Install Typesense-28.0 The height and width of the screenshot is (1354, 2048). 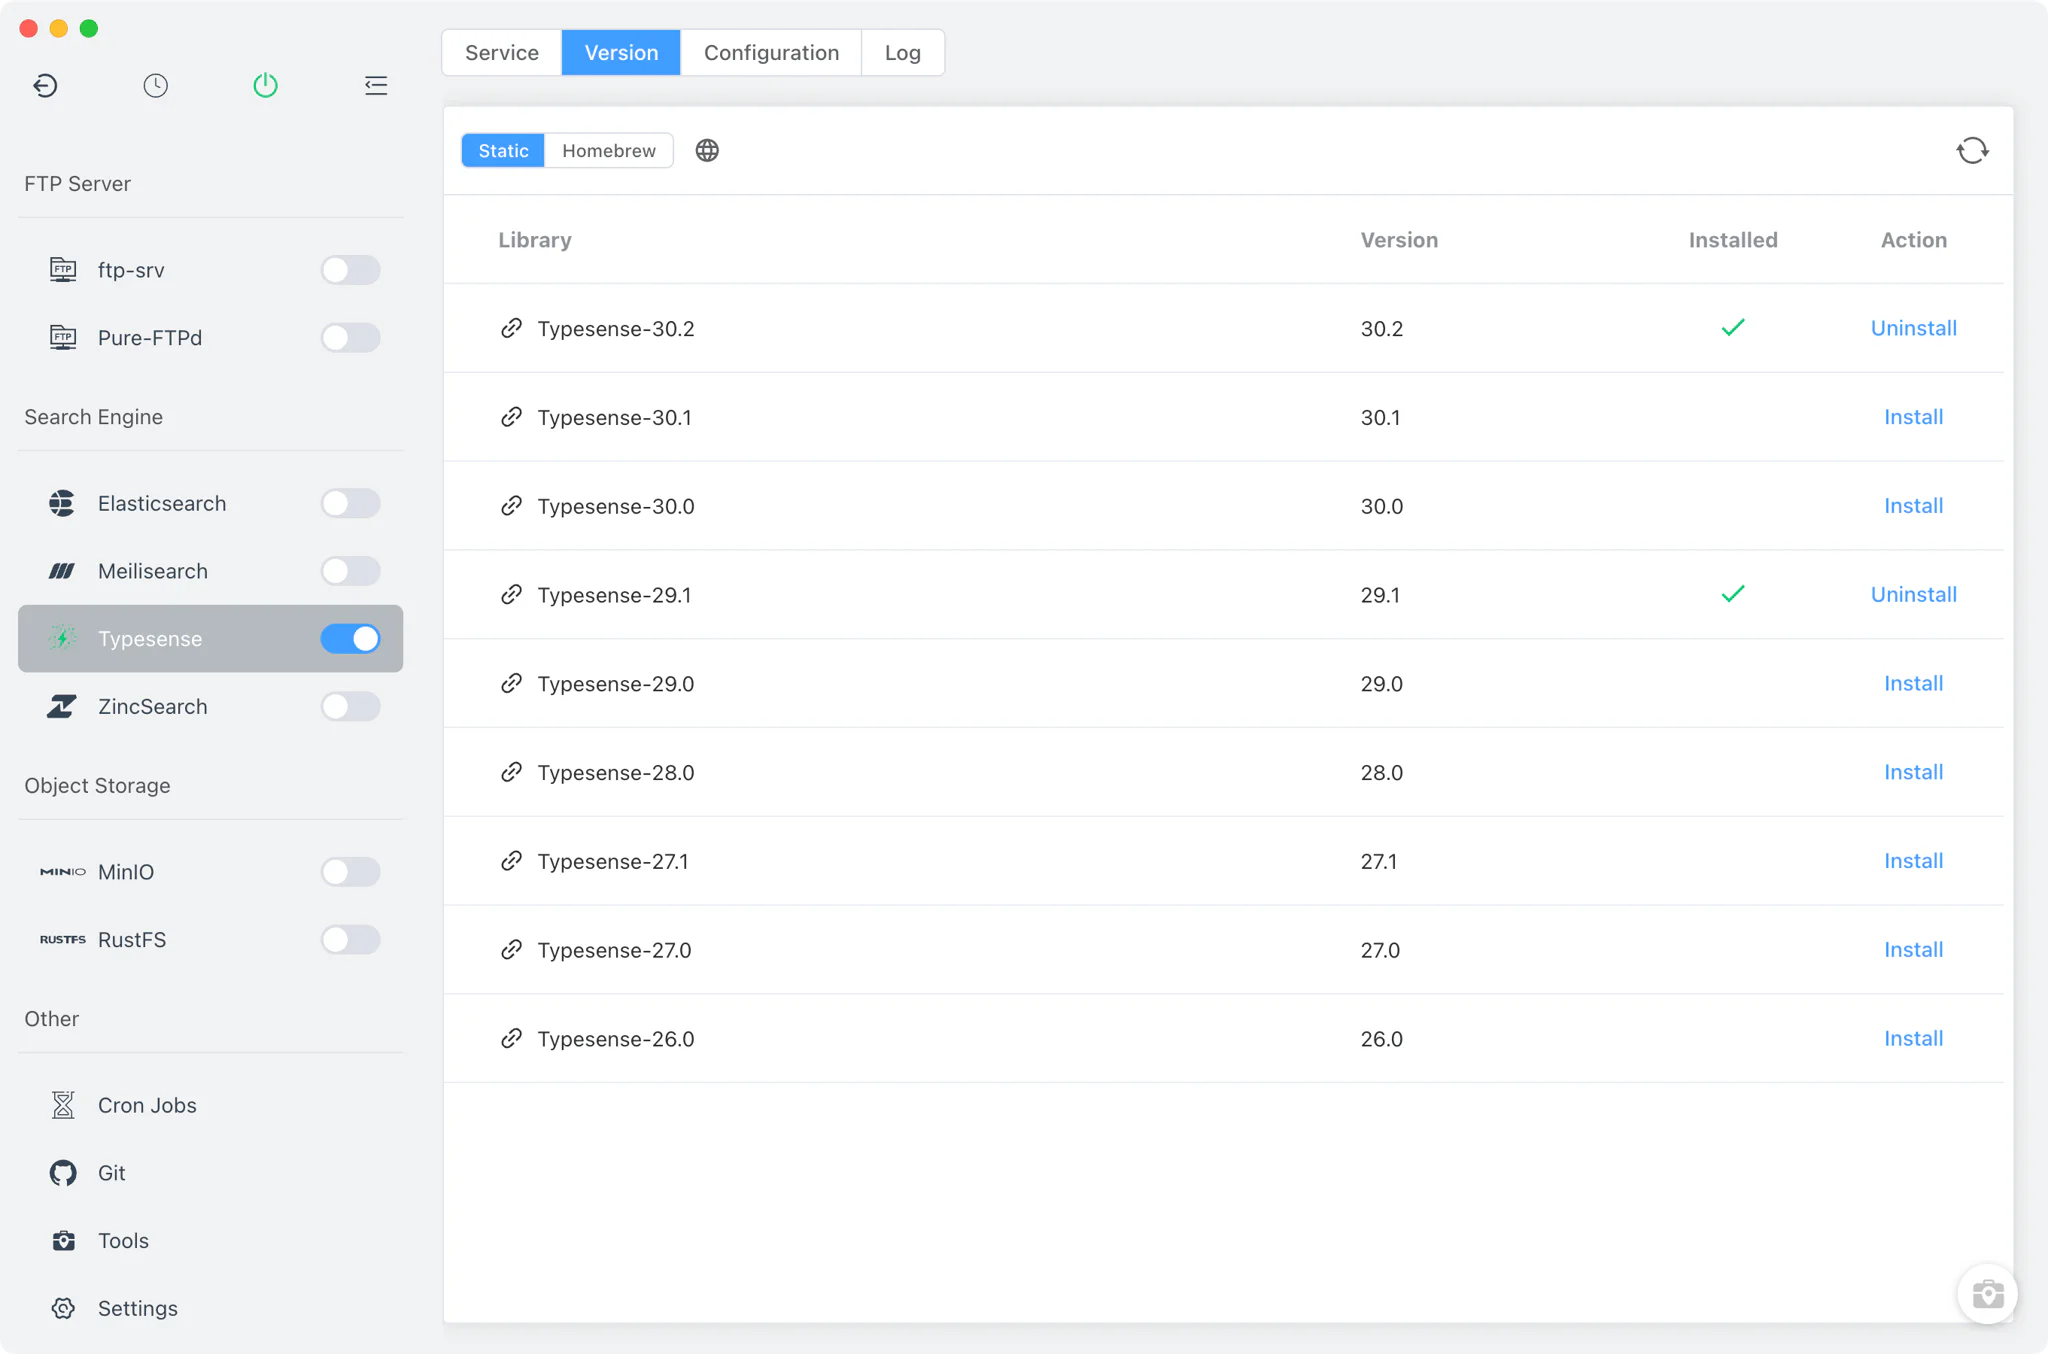click(x=1913, y=772)
